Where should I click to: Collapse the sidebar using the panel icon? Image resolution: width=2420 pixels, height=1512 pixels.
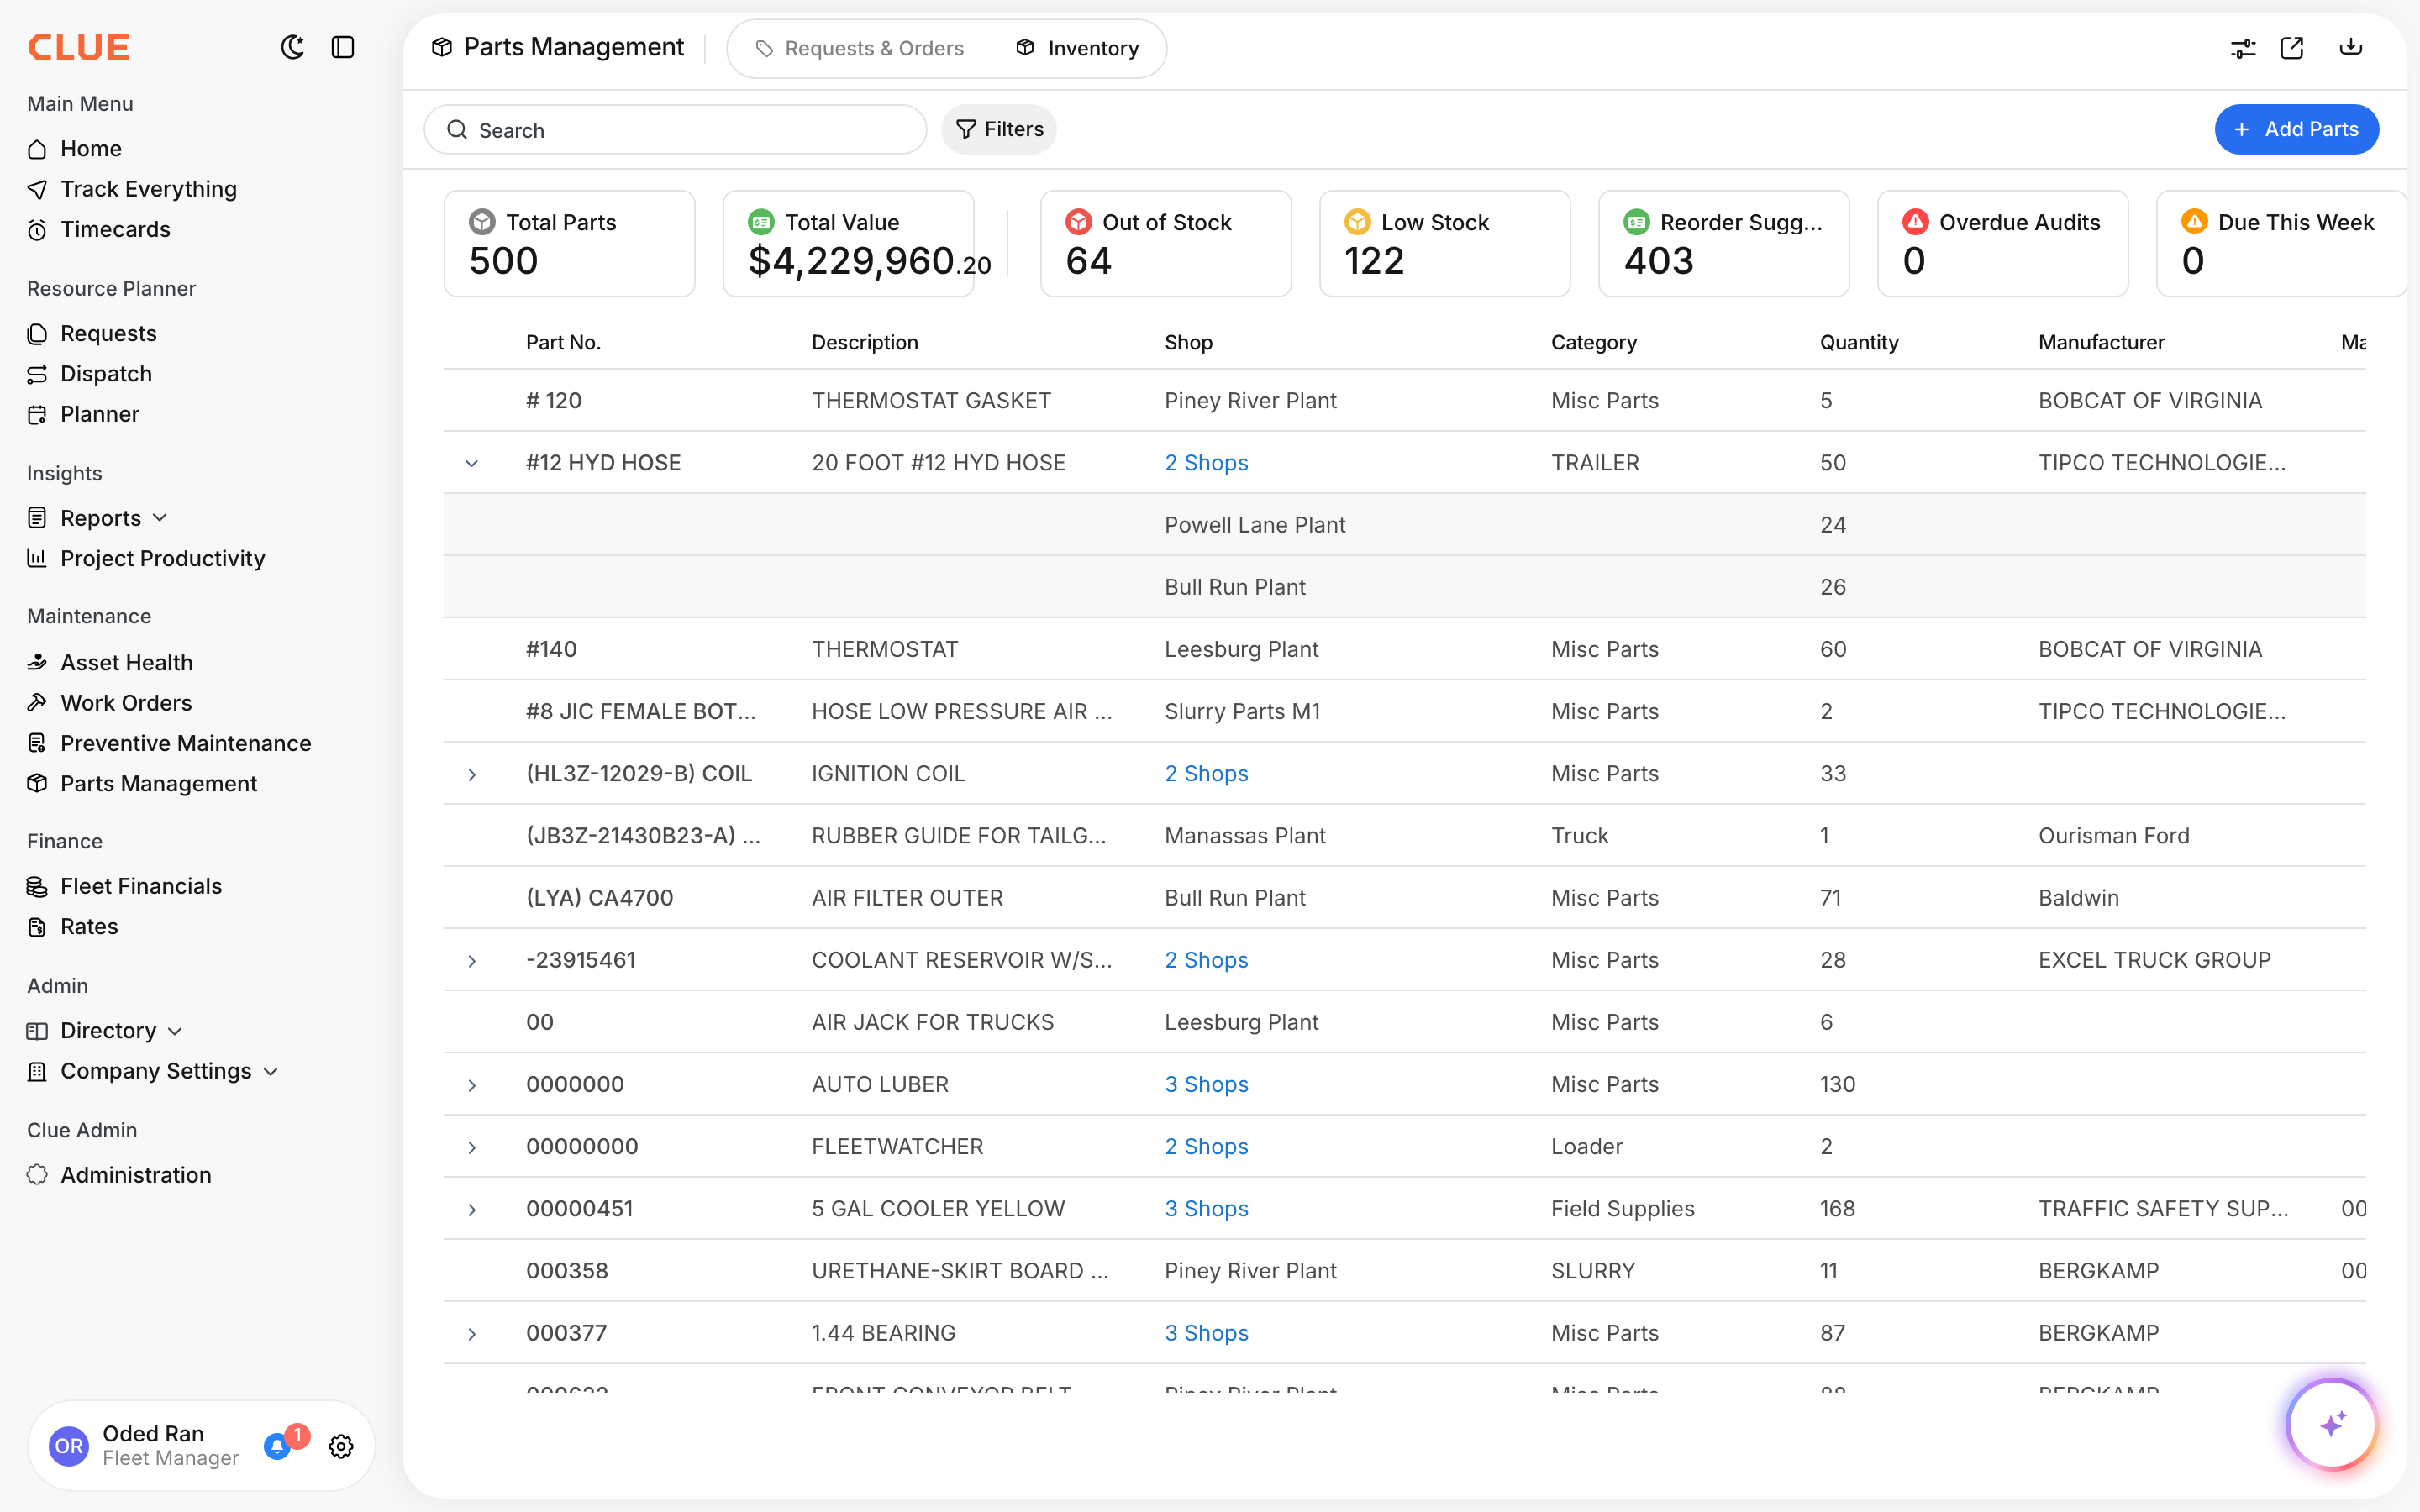pos(342,47)
